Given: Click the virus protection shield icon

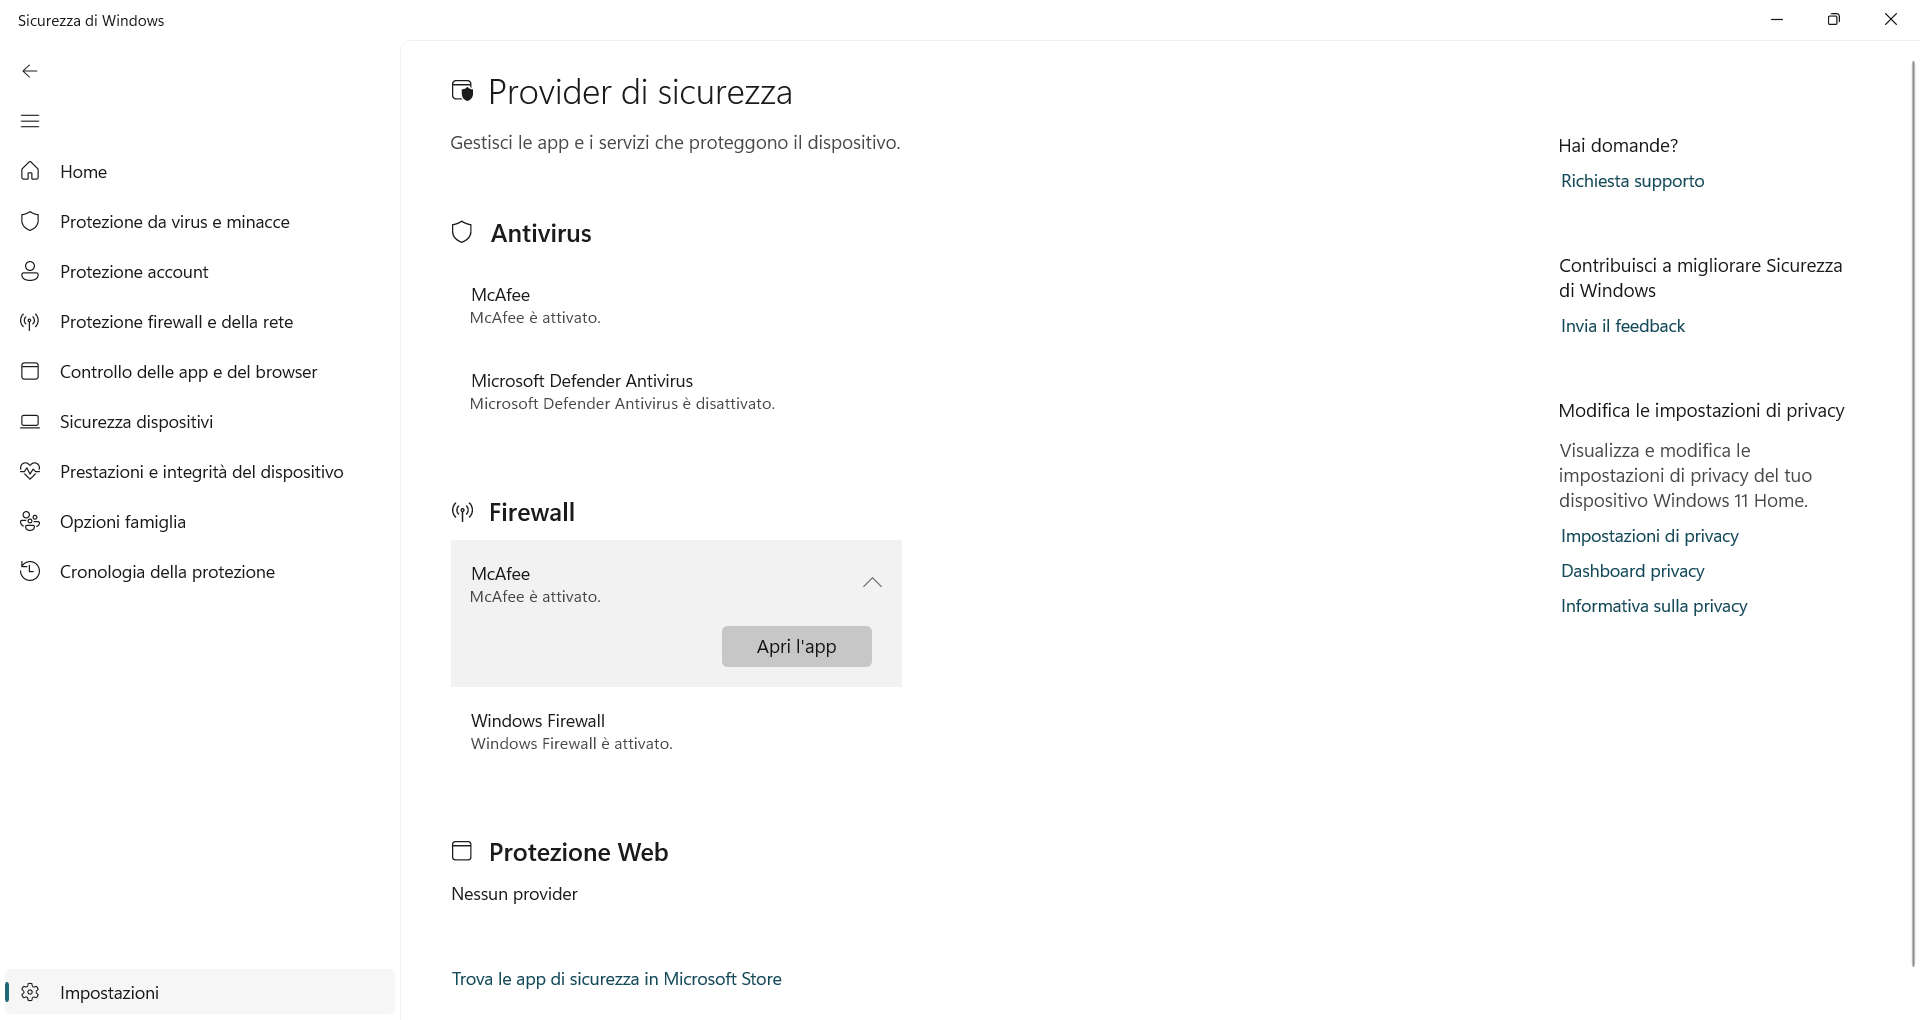Looking at the screenshot, I should pyautogui.click(x=30, y=221).
